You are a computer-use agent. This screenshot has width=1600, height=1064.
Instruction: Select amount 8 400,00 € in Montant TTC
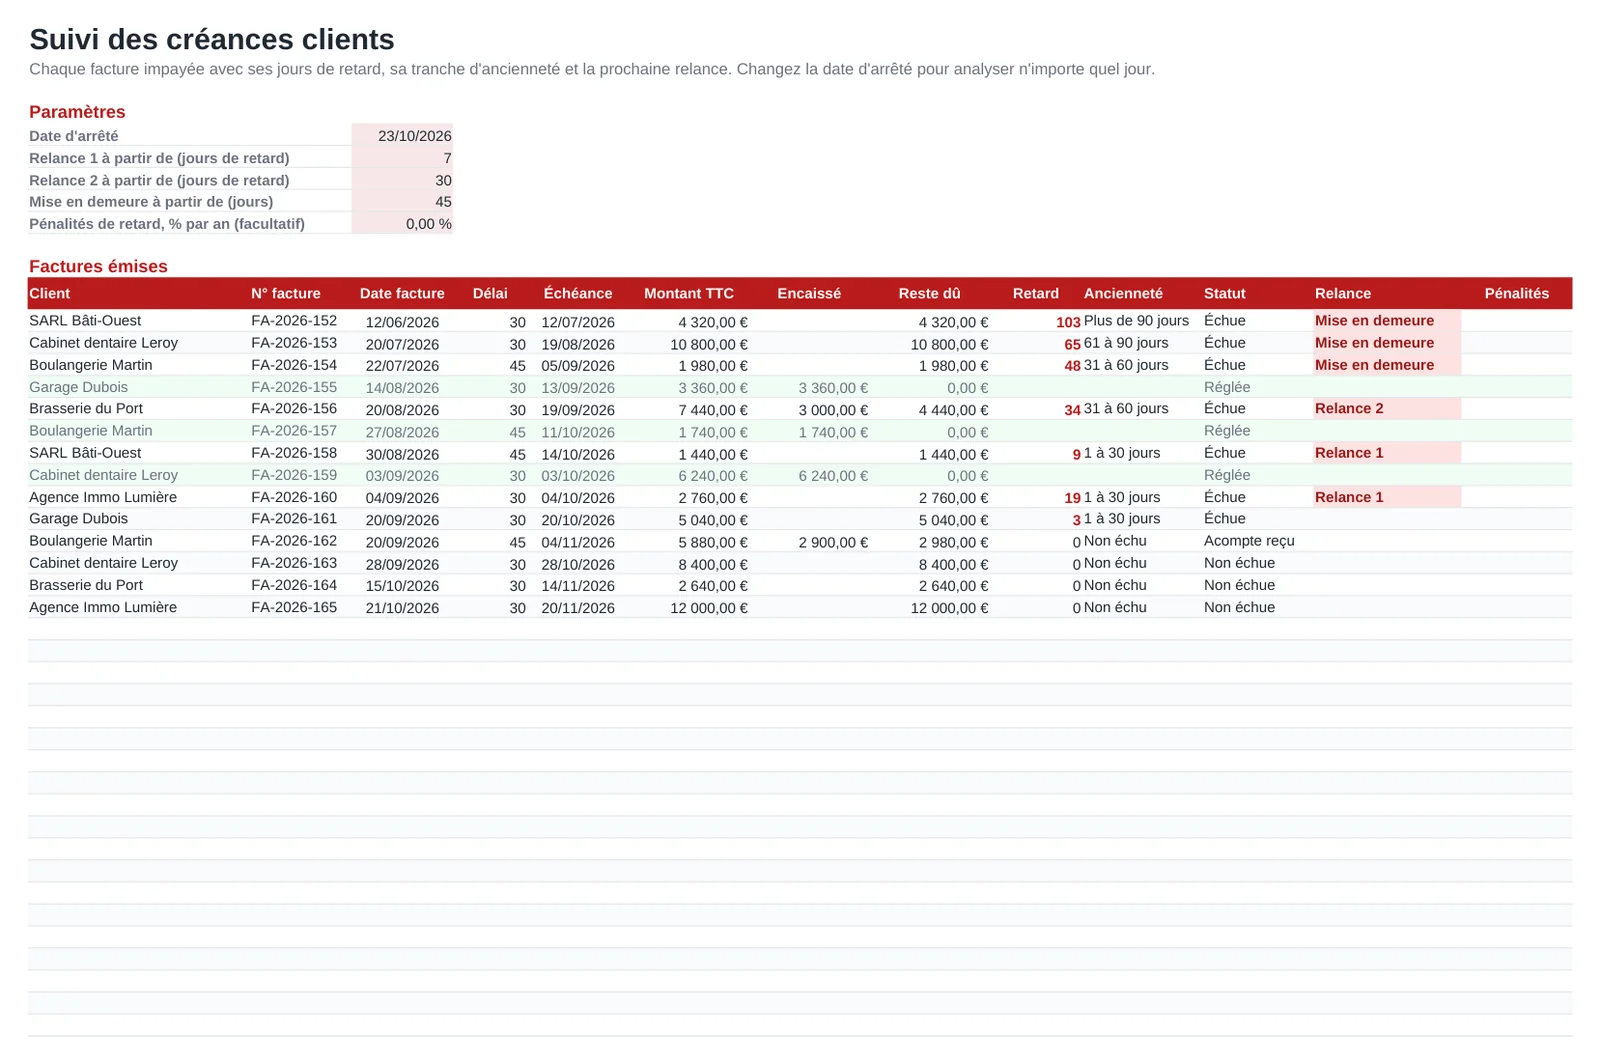pos(713,564)
